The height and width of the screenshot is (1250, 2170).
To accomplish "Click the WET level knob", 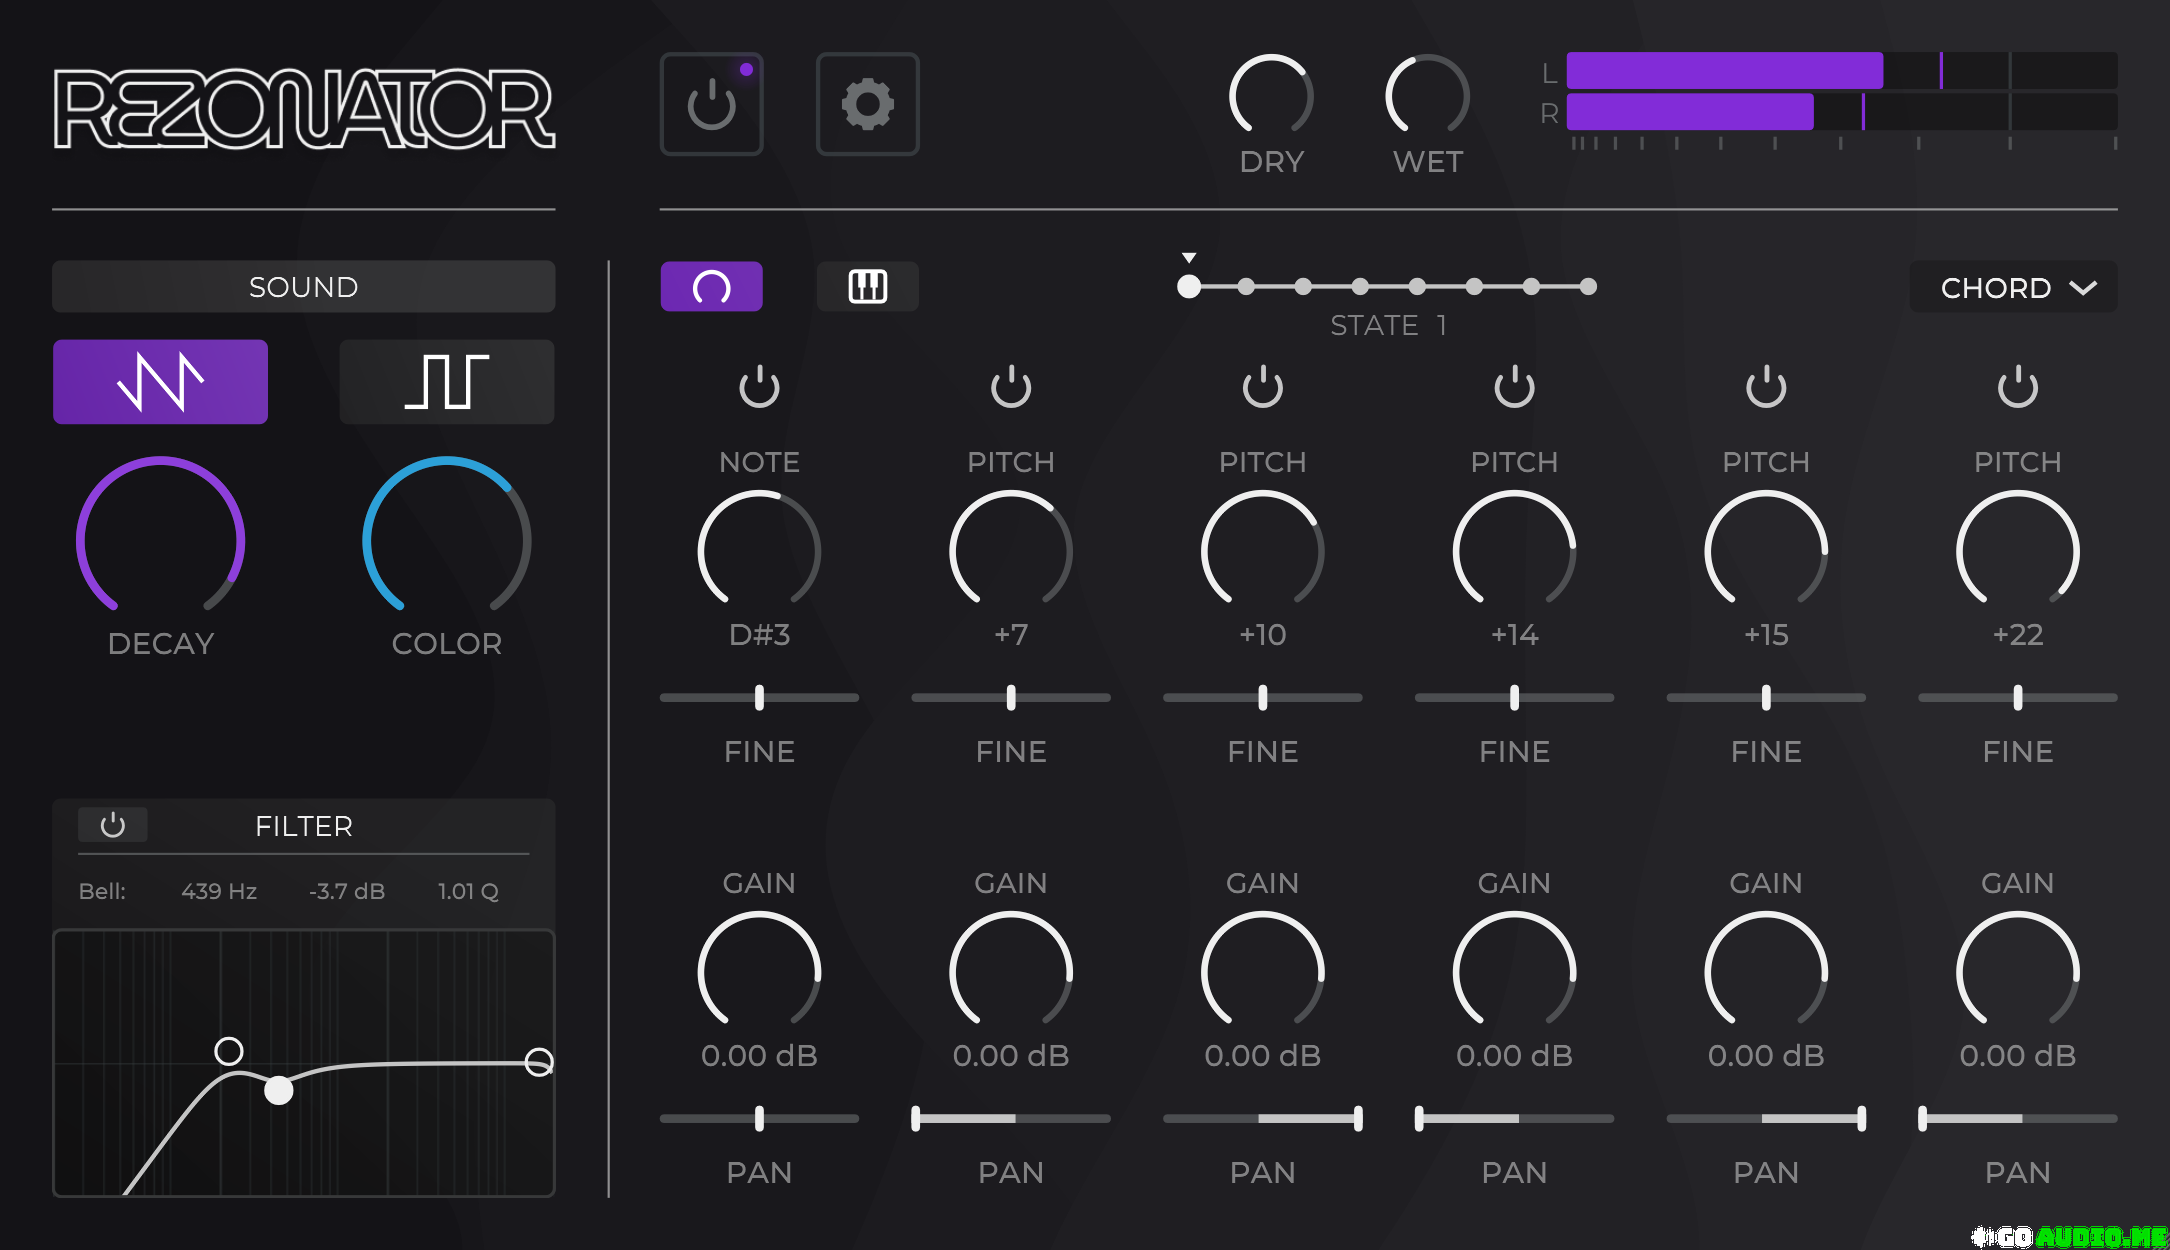I will click(1427, 96).
